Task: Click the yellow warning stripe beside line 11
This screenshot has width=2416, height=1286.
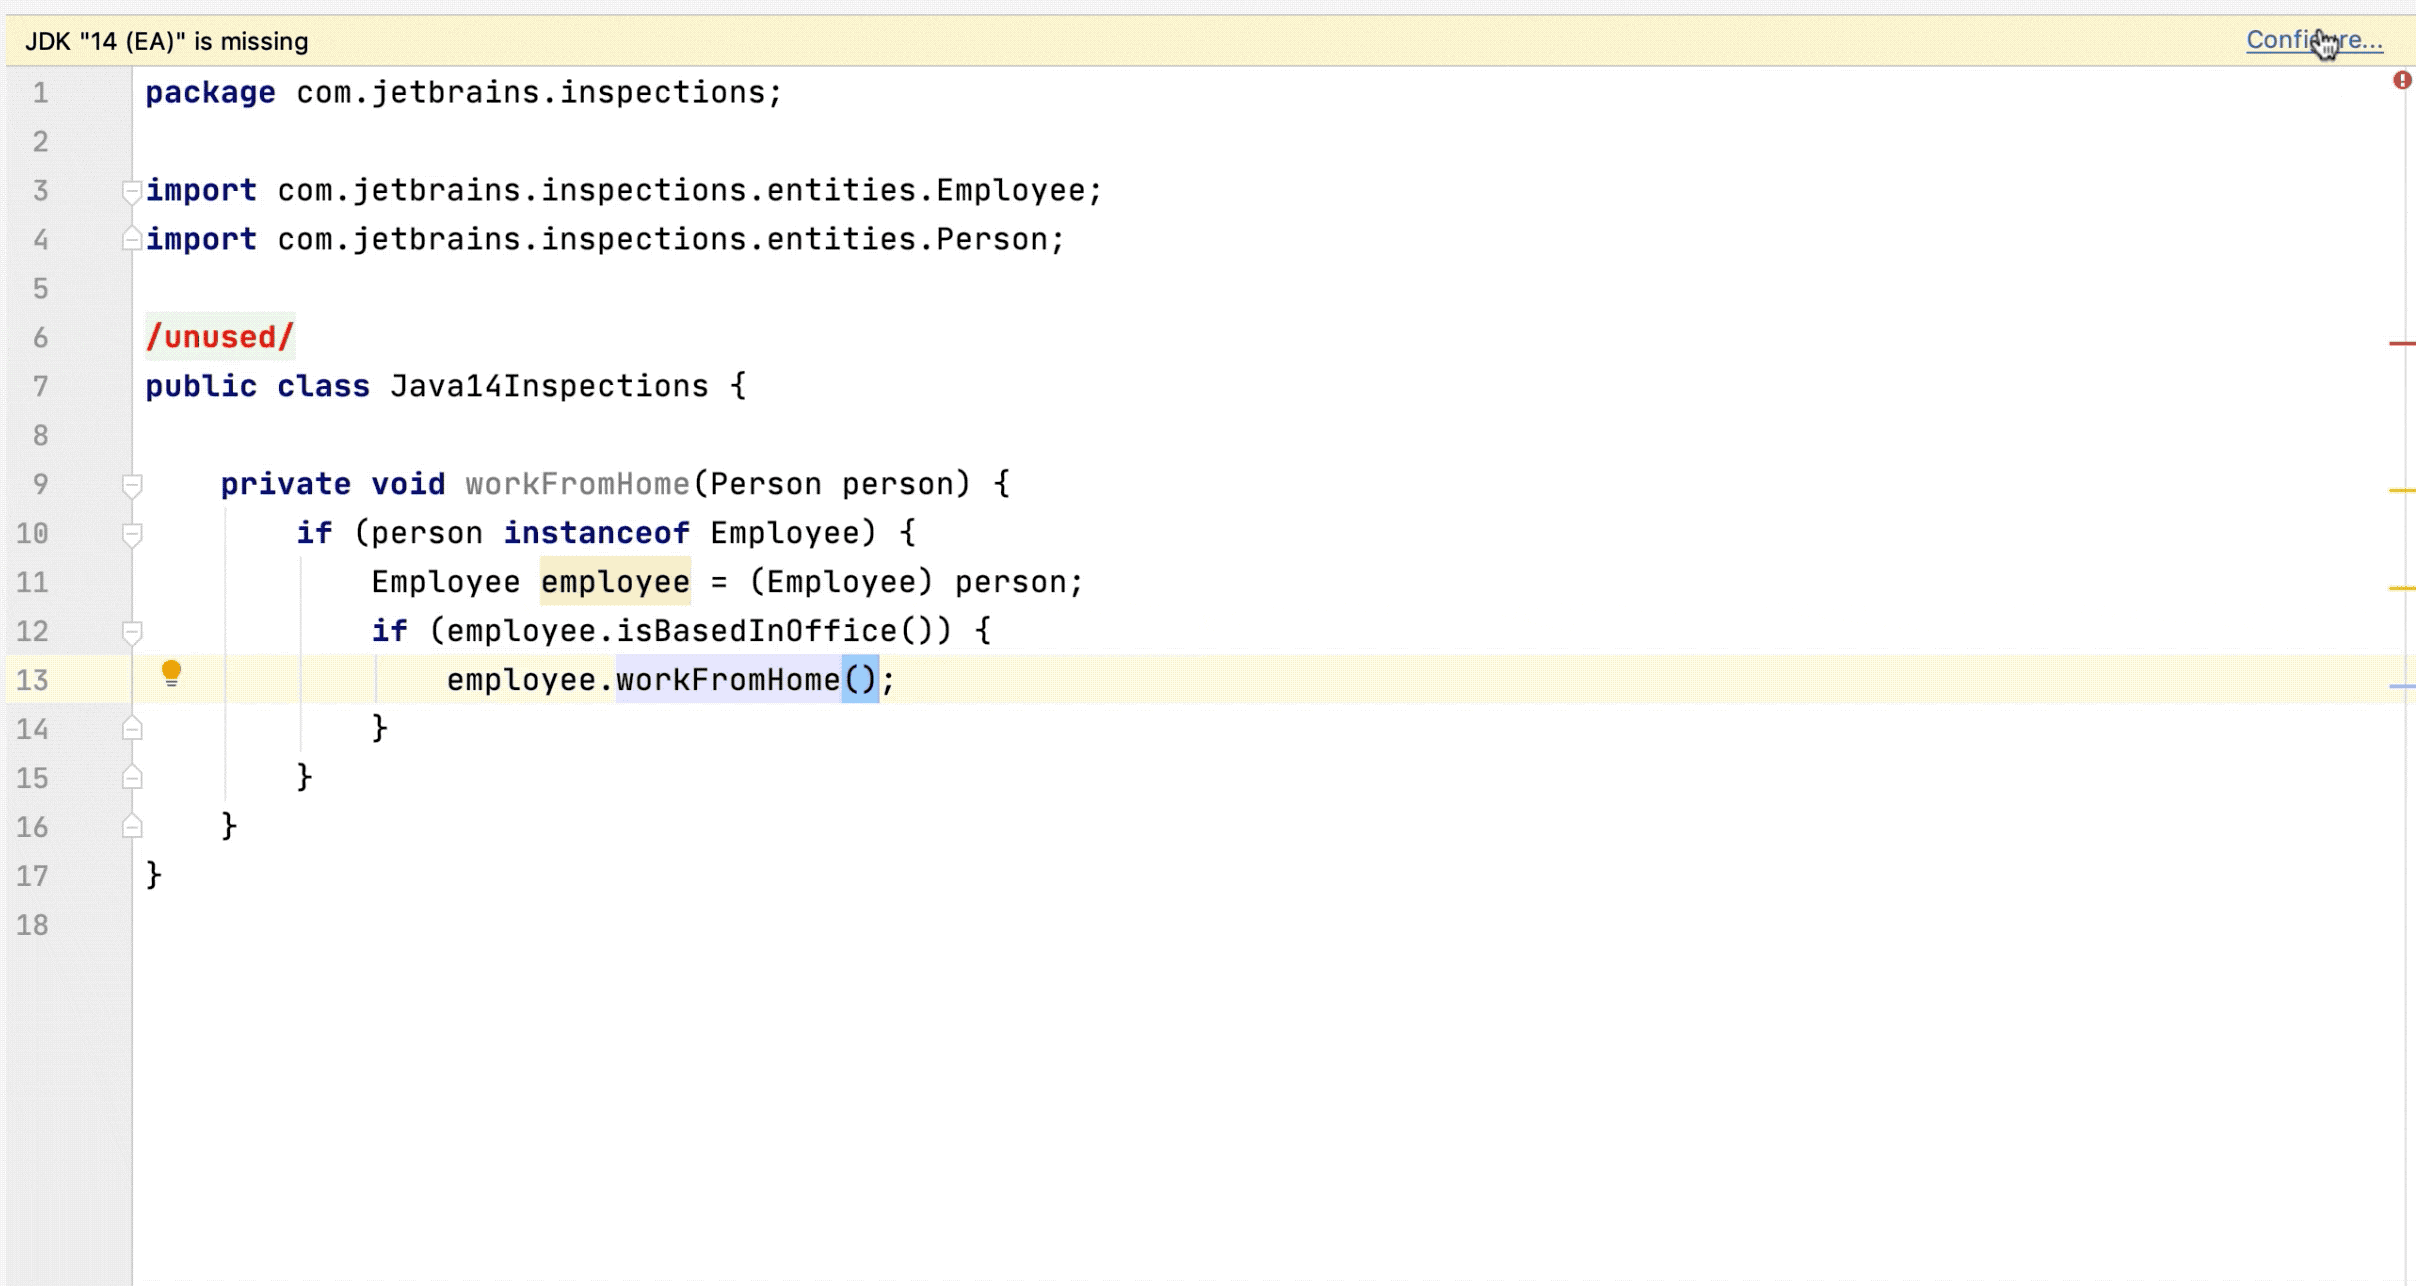Action: tap(2401, 588)
